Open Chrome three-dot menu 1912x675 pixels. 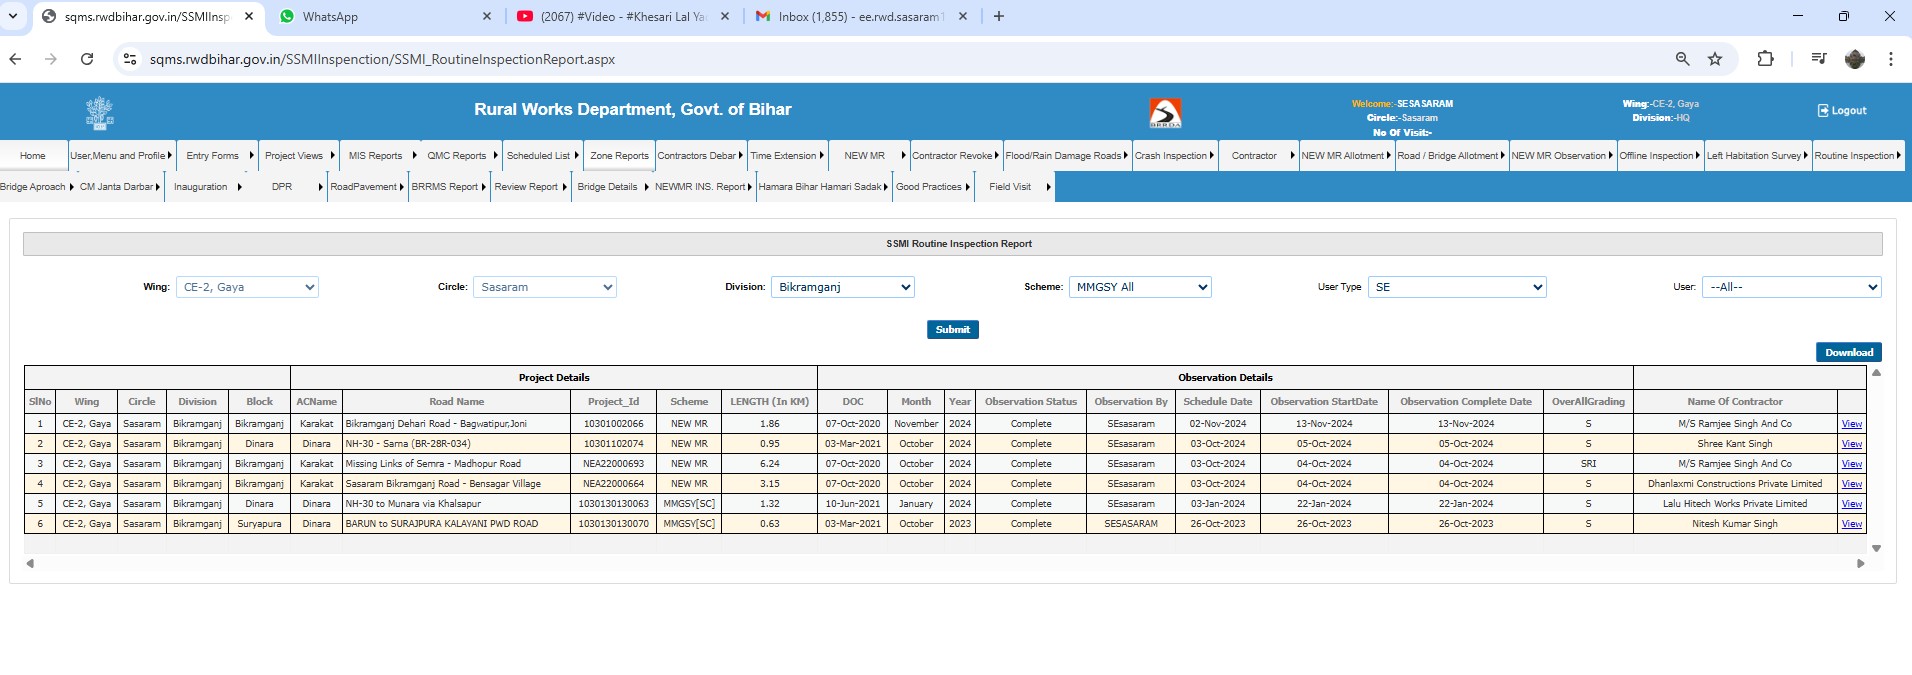1890,59
